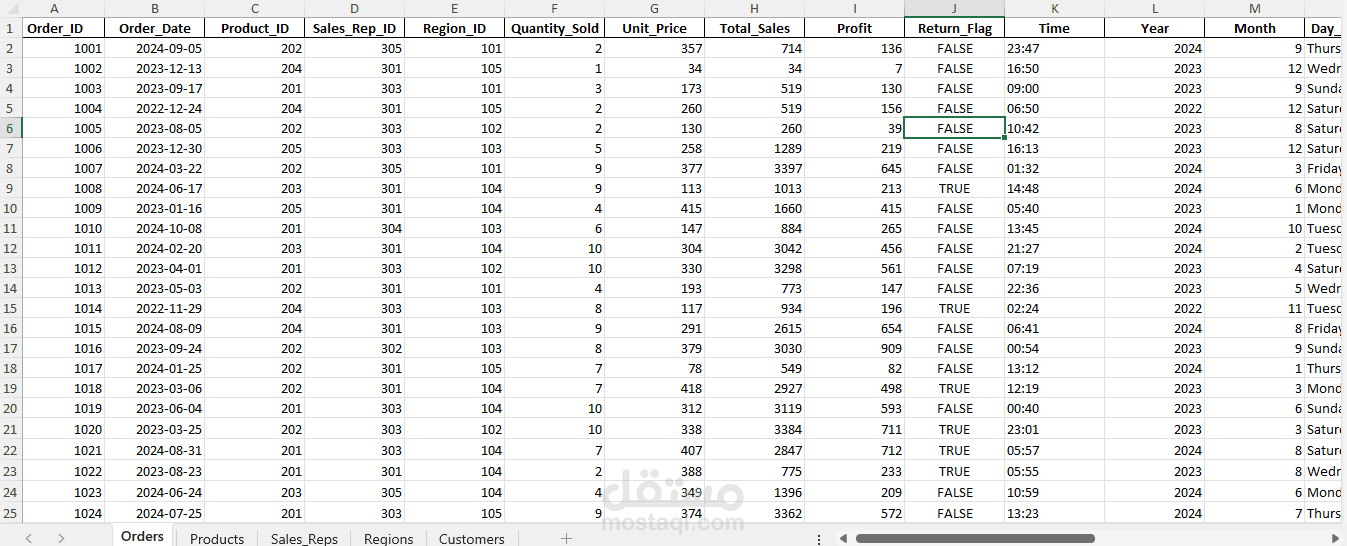Click the Total_Sales header cell

tap(755, 28)
